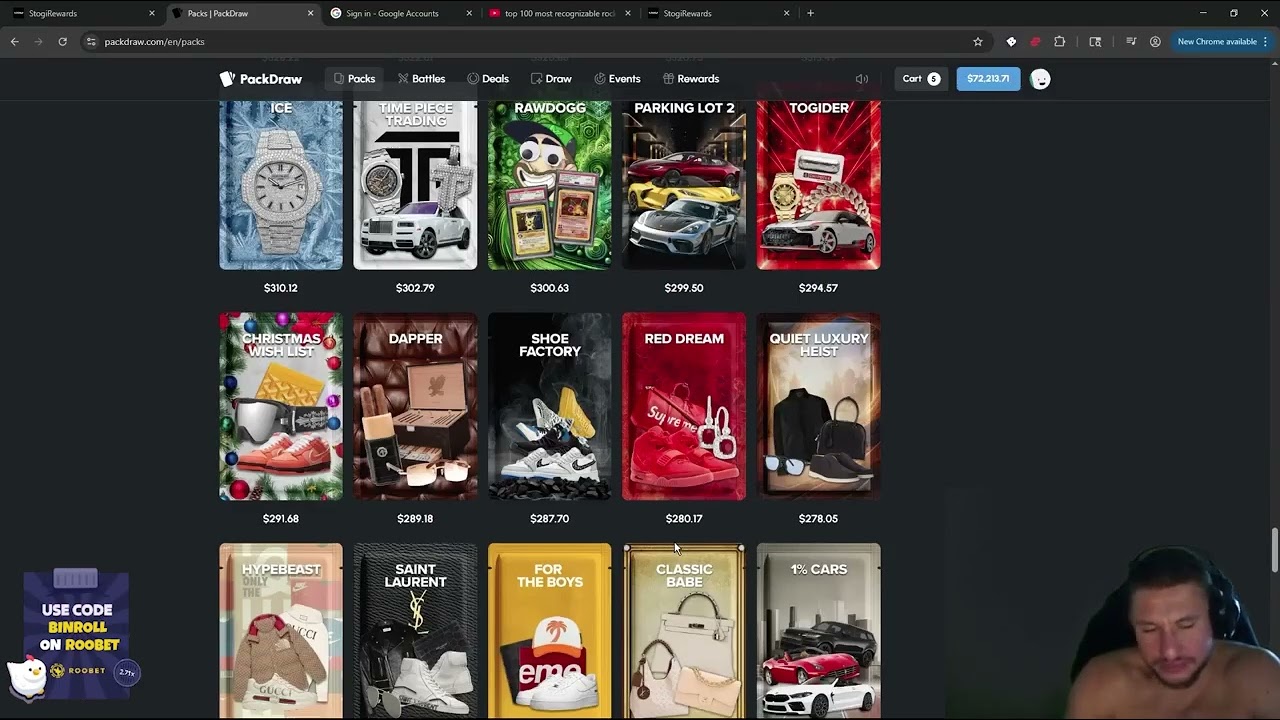Open the Saint Laurent pack

coord(415,631)
